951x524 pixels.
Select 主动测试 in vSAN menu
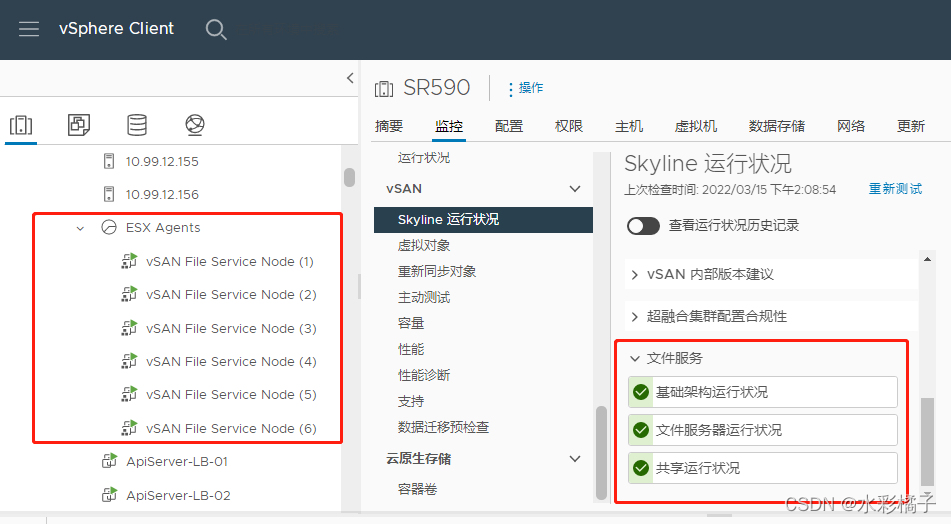[x=424, y=297]
